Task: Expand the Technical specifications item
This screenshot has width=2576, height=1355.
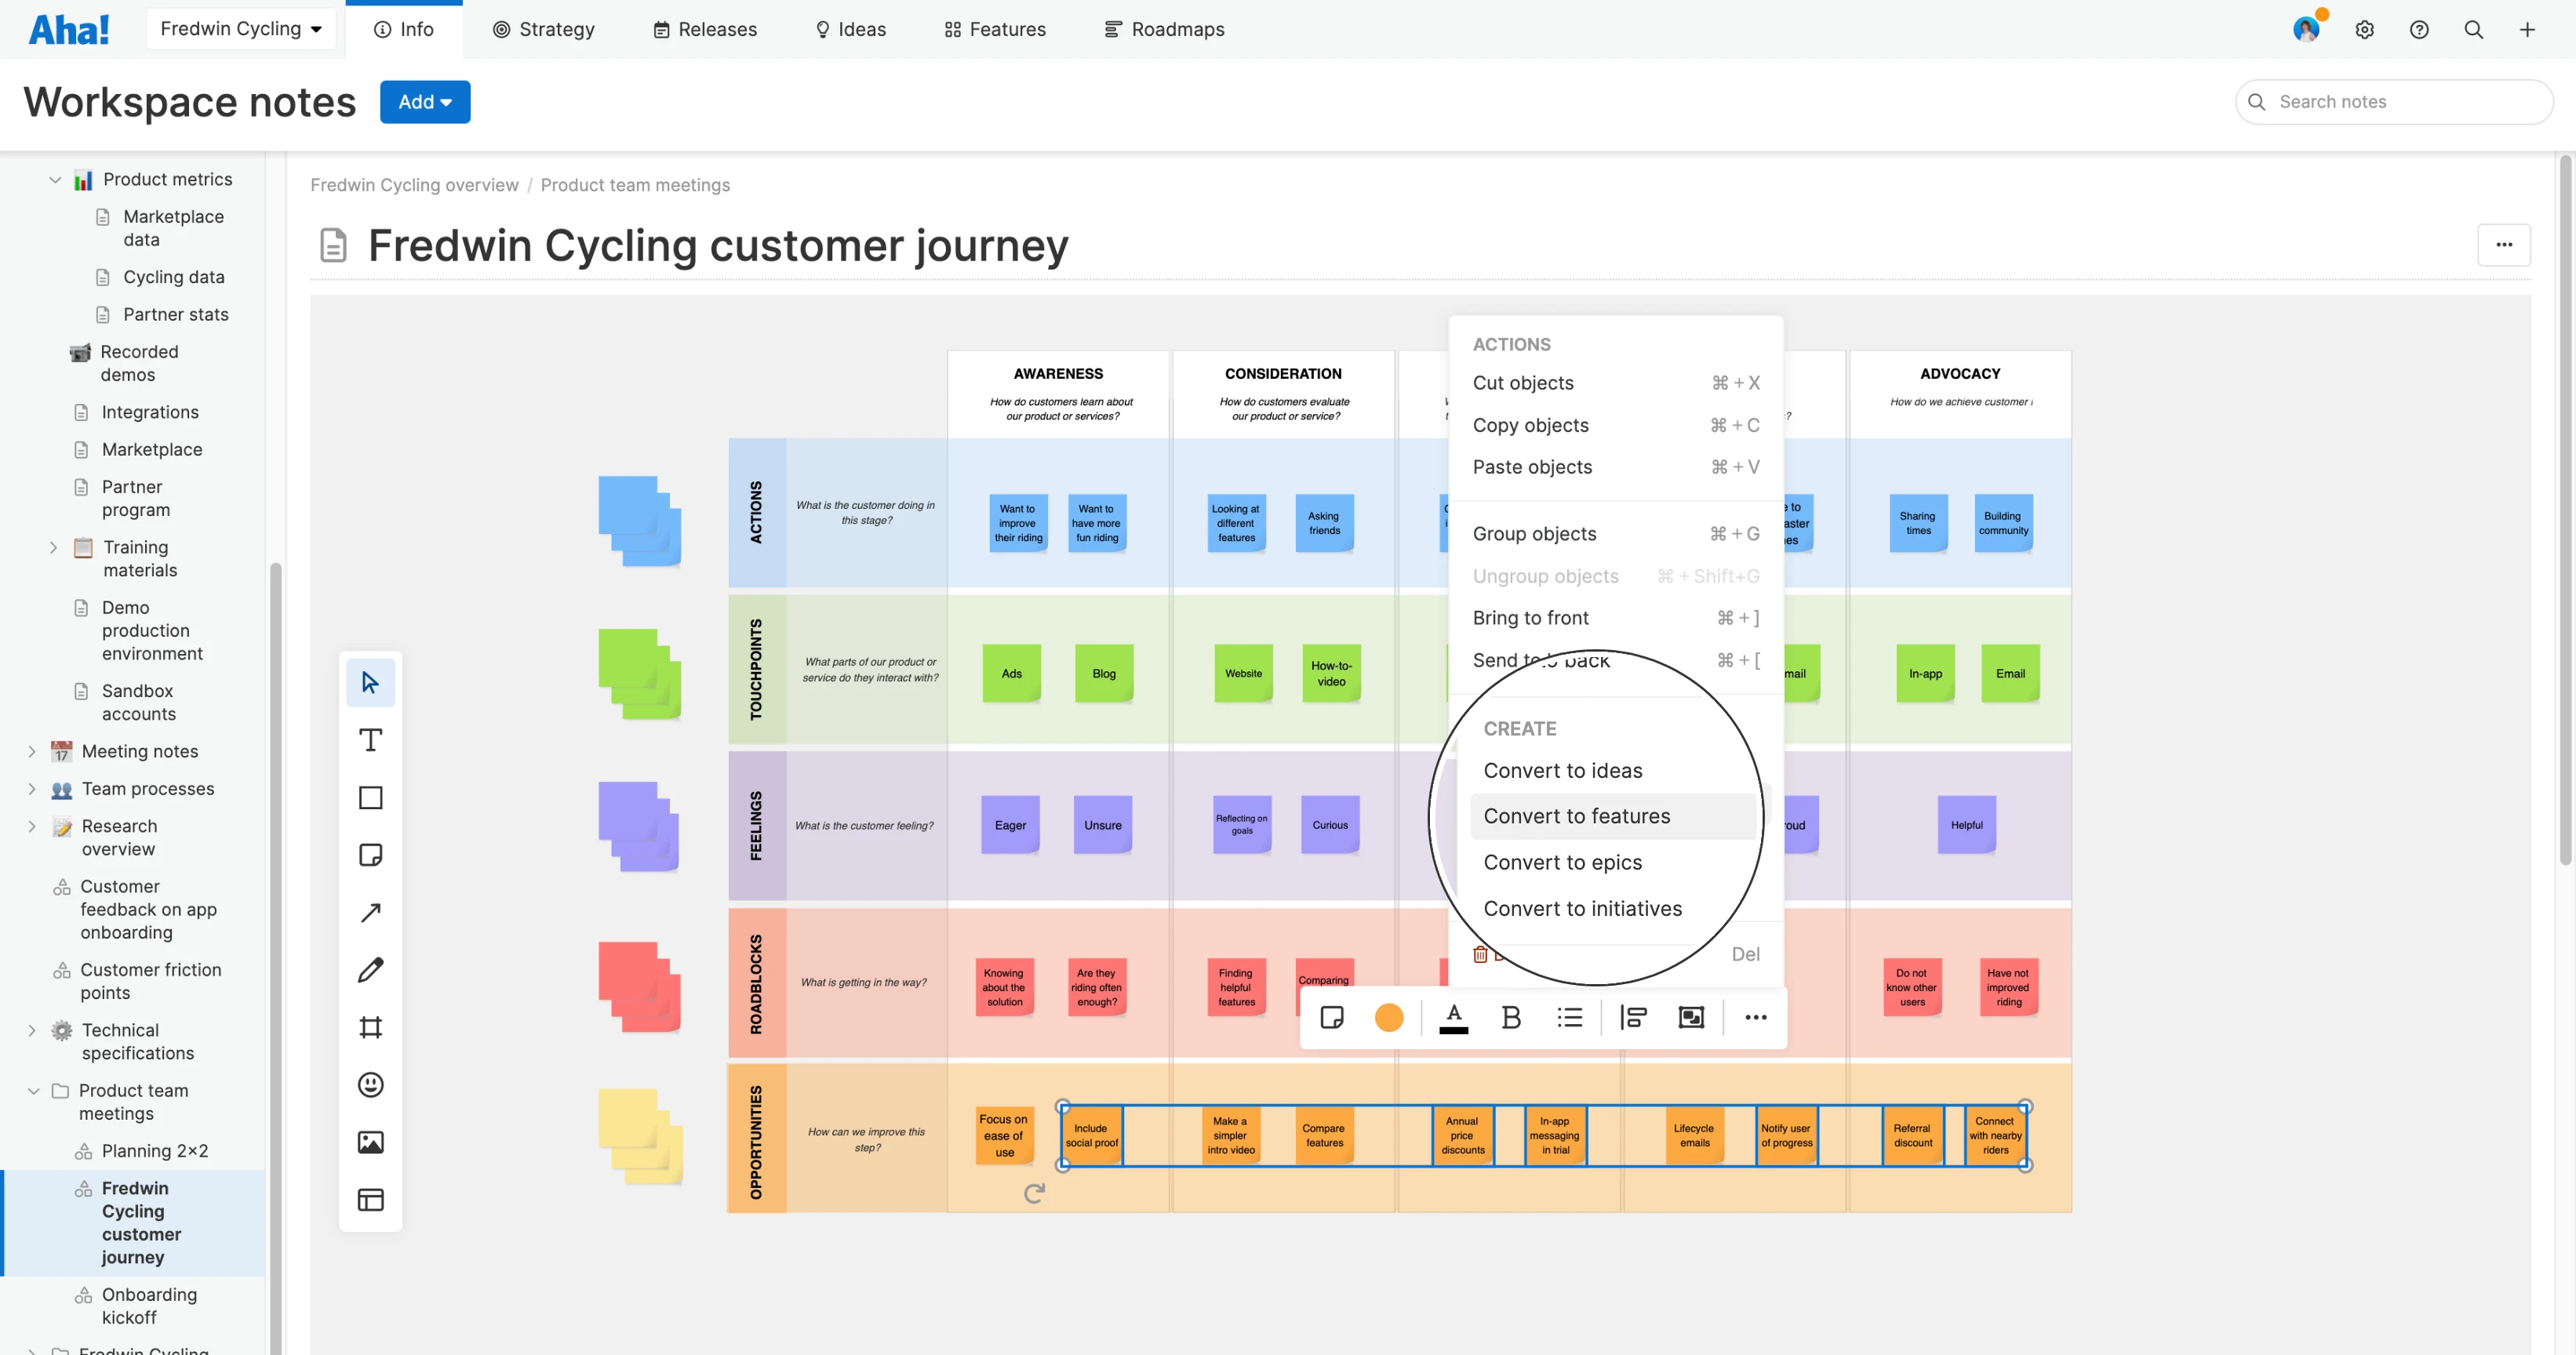Action: coord(32,1031)
